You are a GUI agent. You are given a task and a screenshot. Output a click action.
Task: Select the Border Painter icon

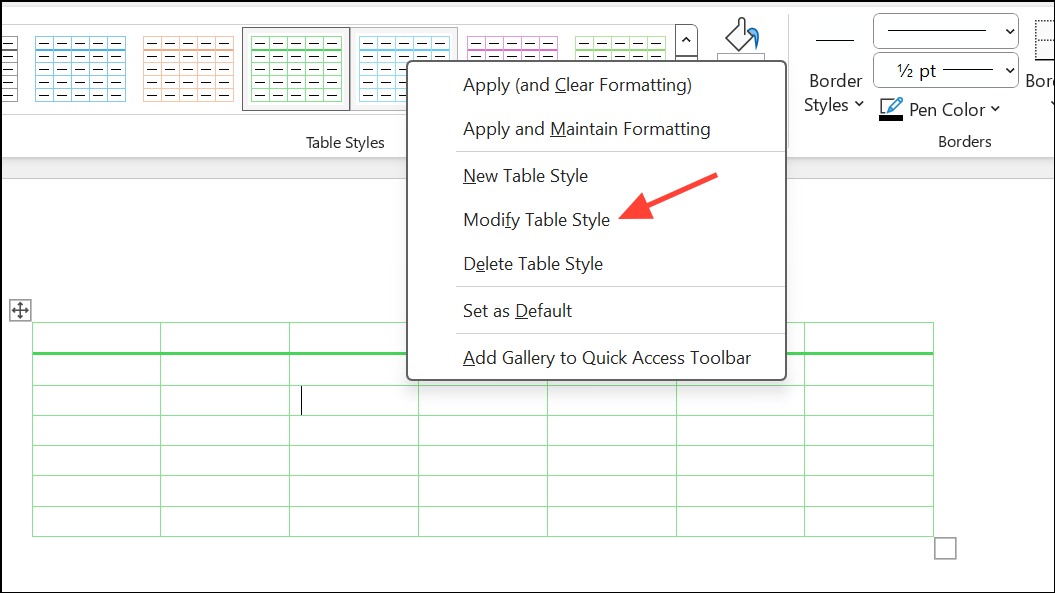(x=740, y=37)
